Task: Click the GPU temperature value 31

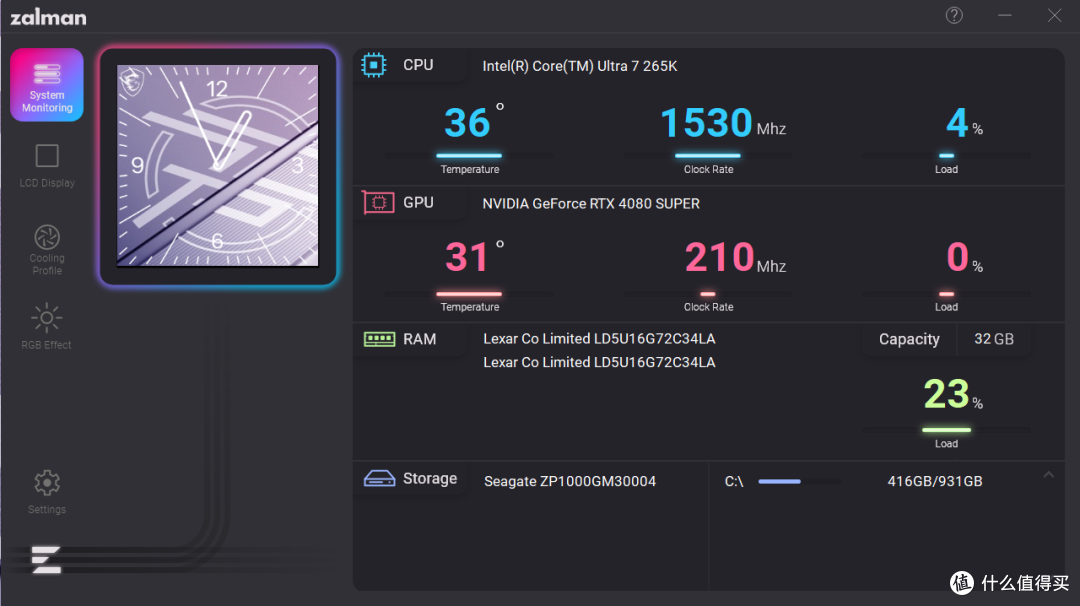Action: point(466,258)
